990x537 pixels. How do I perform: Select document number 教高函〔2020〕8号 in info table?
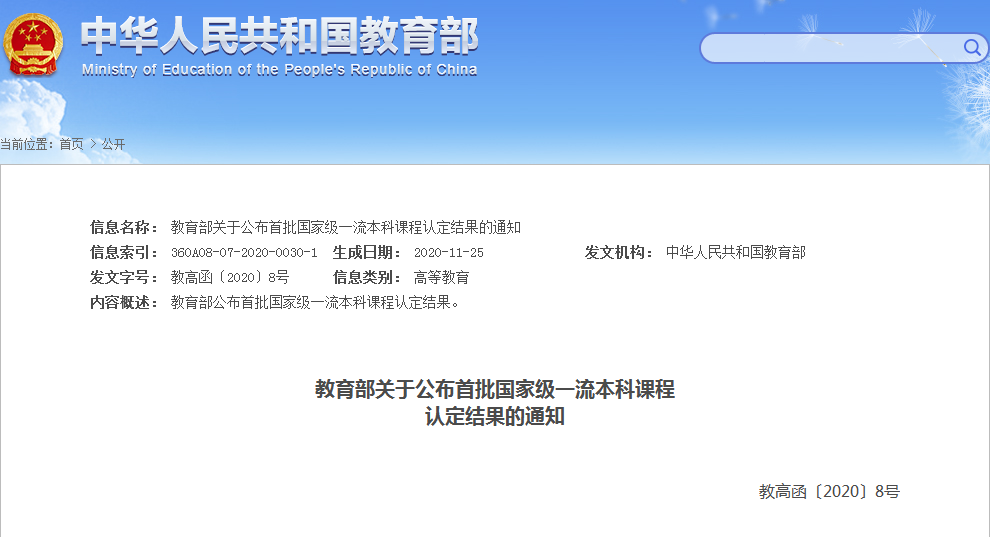tap(230, 278)
